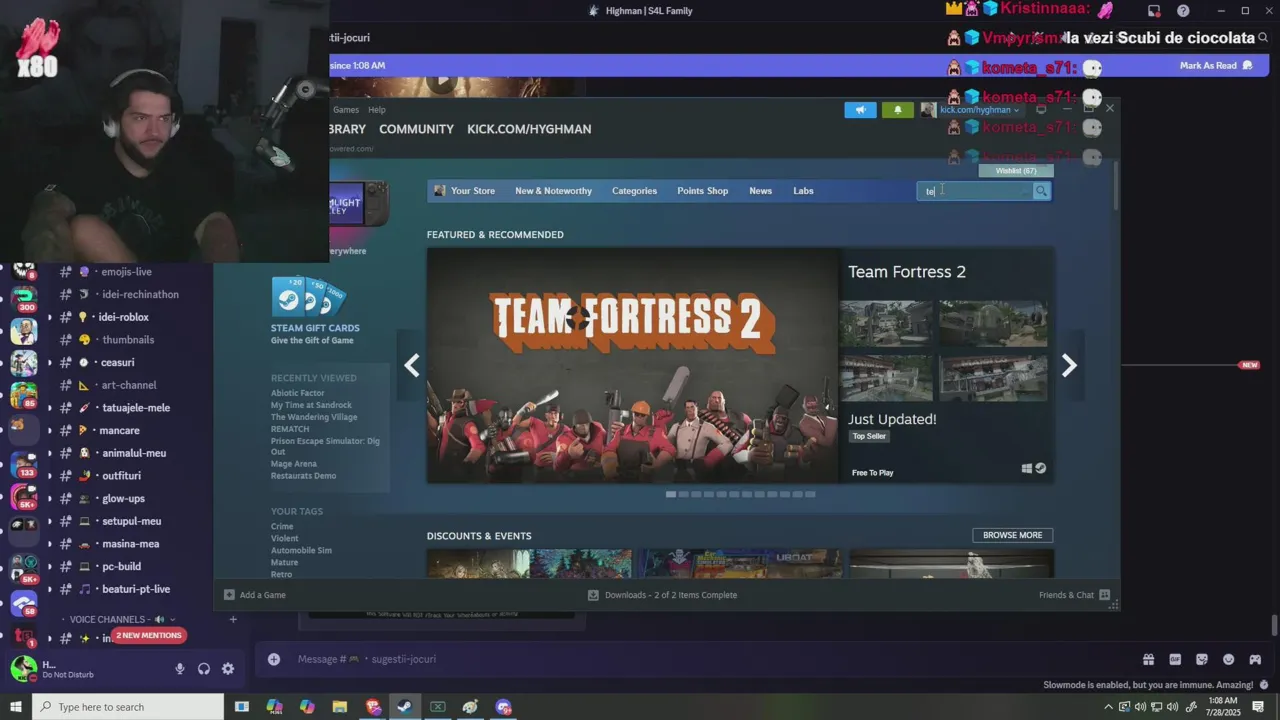Open the Discord gift icon

tap(1148, 659)
